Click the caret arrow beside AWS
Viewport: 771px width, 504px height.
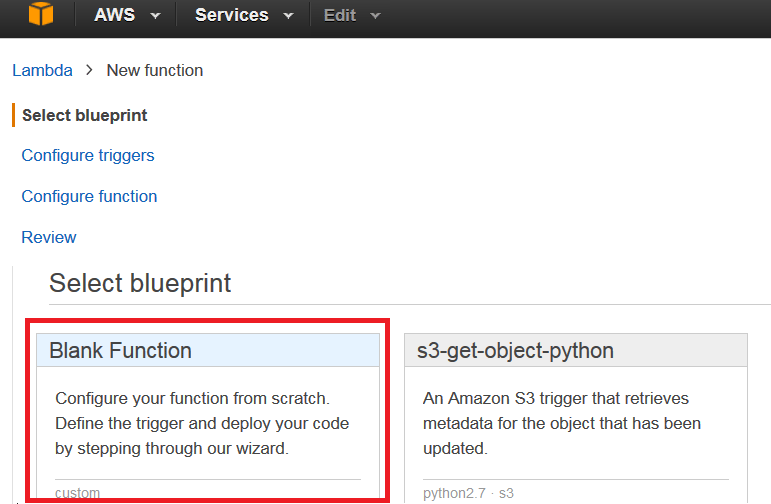[155, 16]
